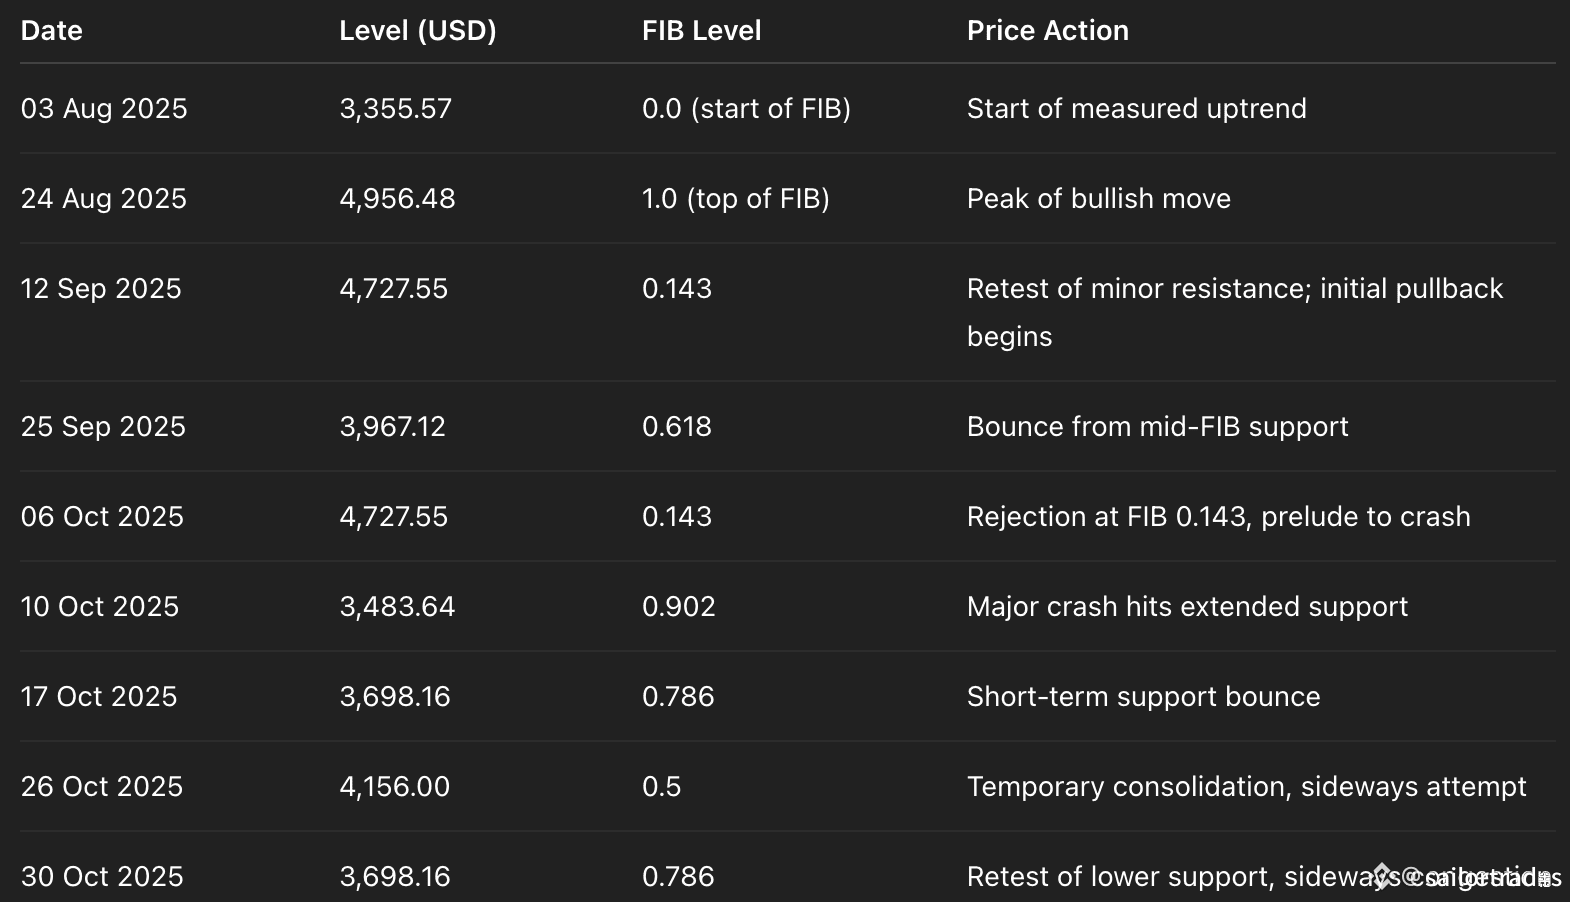This screenshot has height=902, width=1570.
Task: Click 'Bounce from mid-FIB support' text
Action: (1157, 427)
